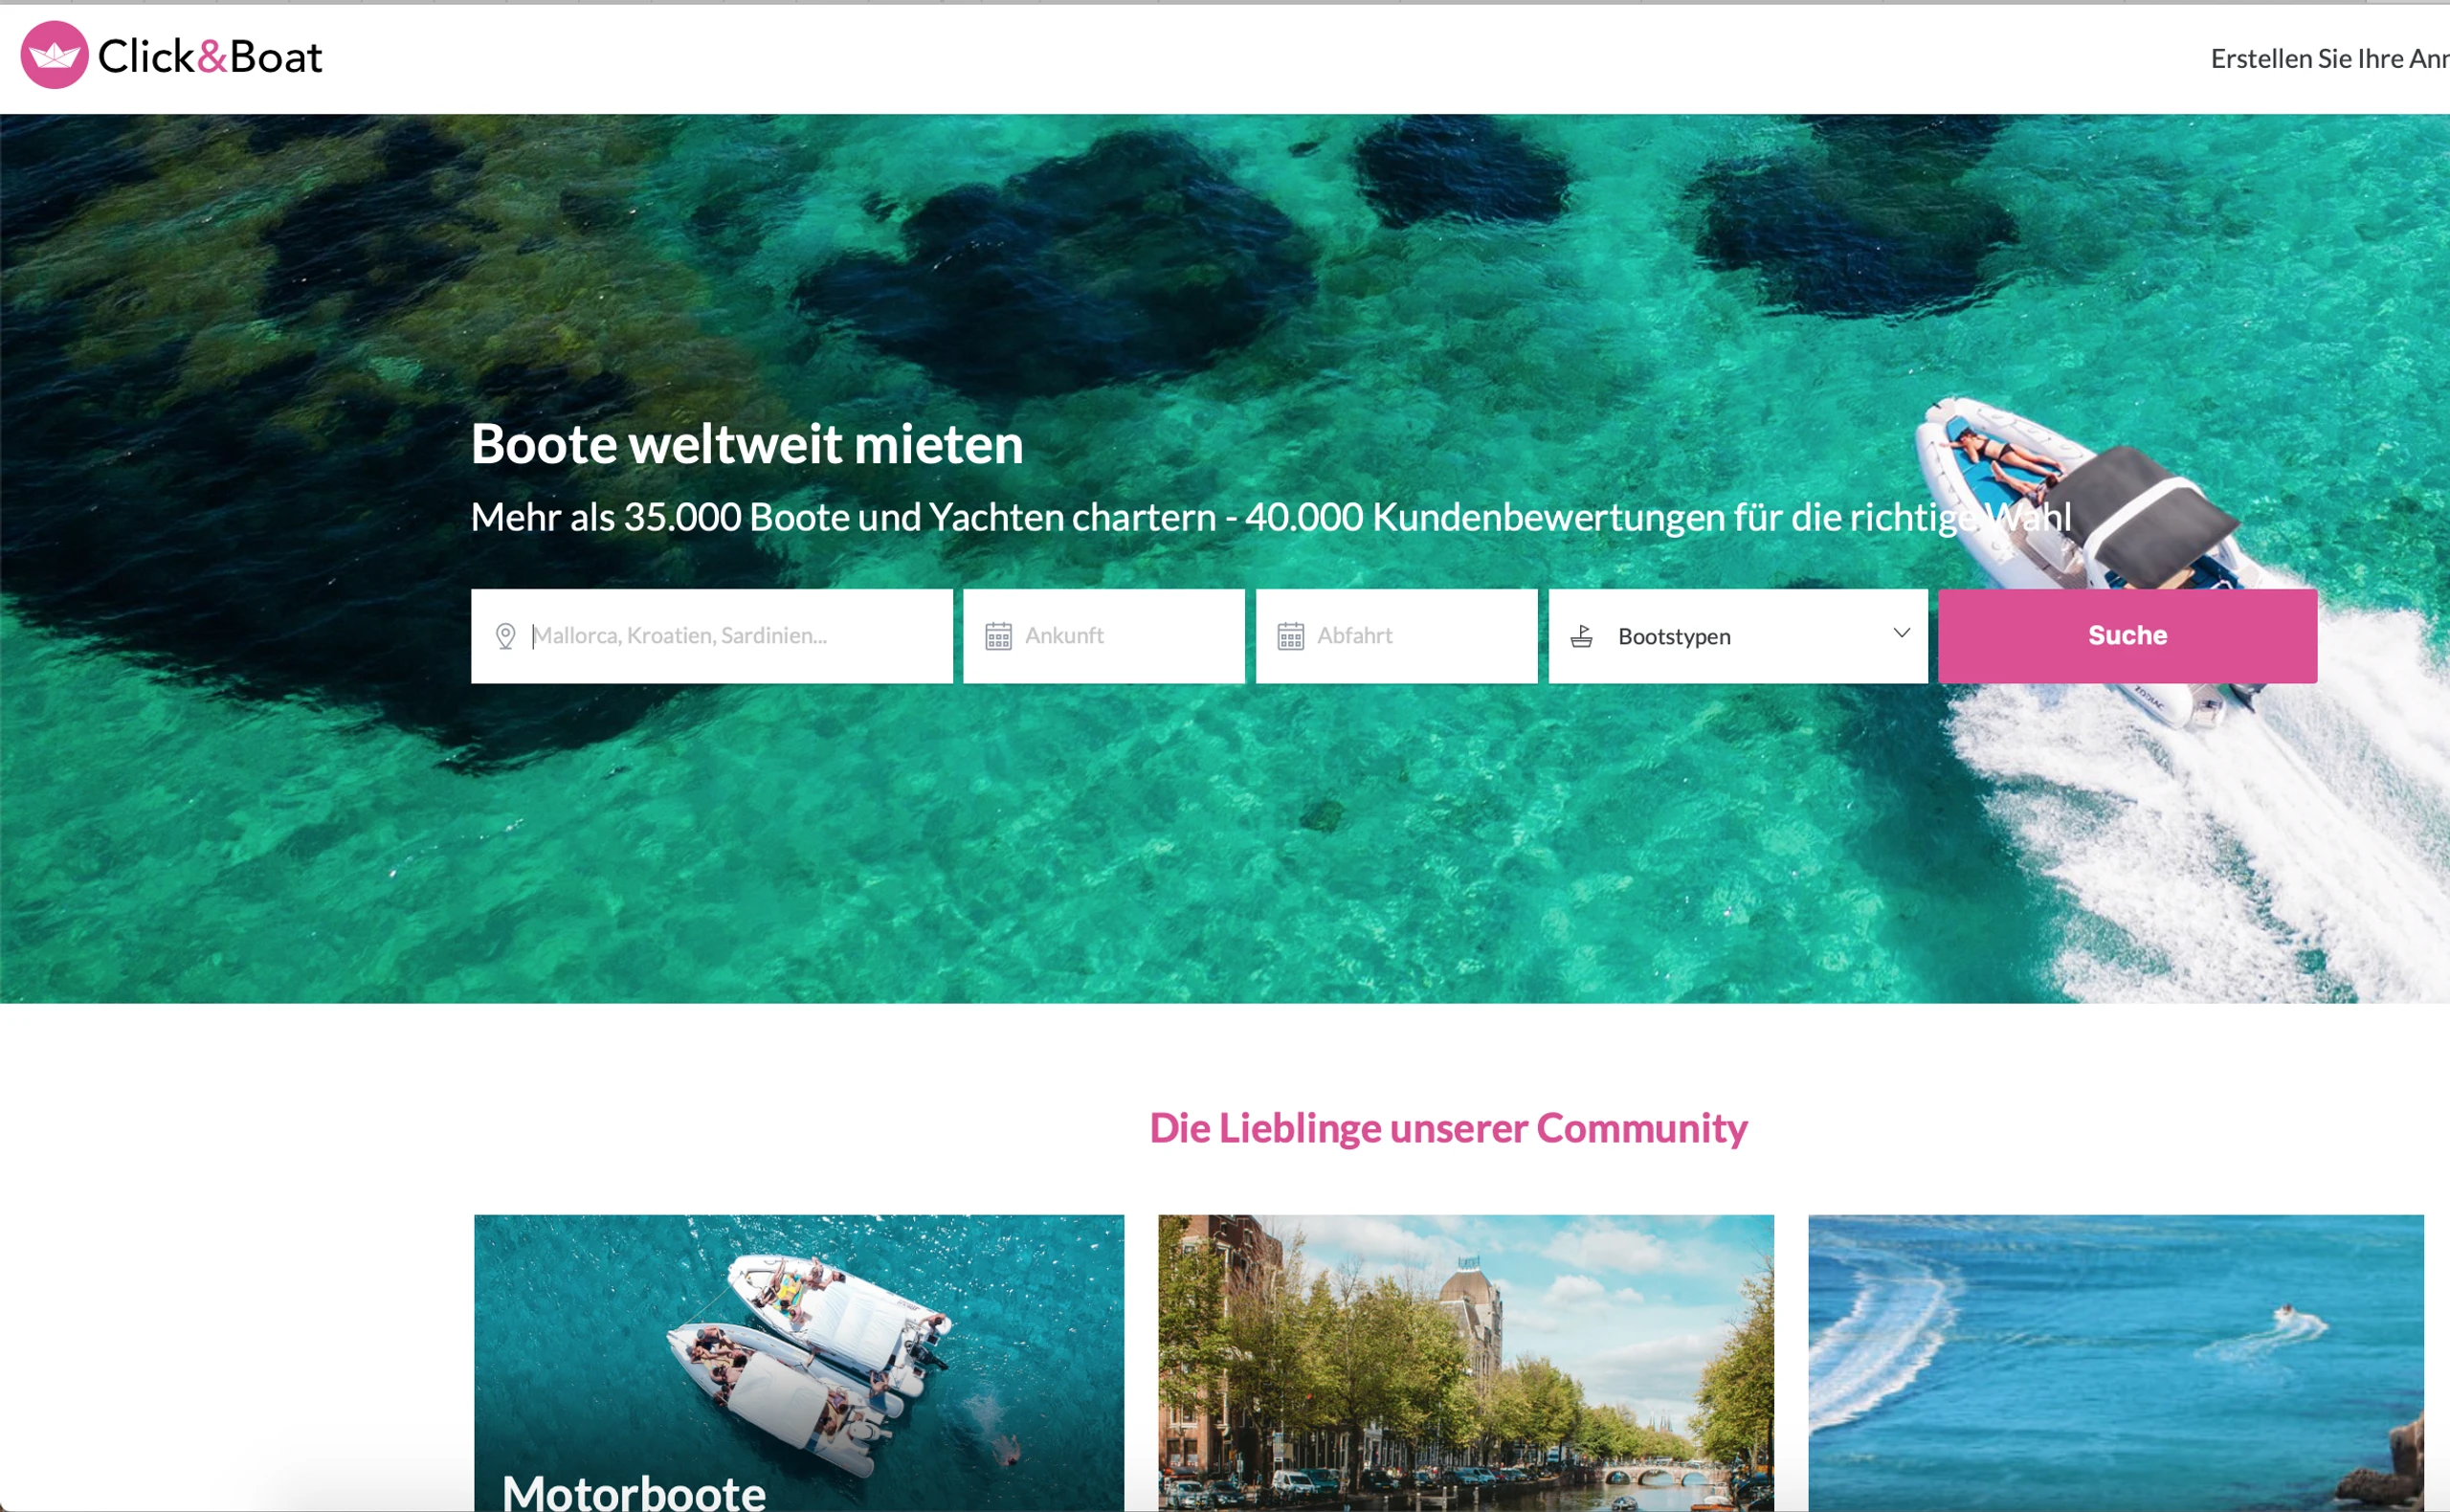2450x1512 pixels.
Task: Open the canal city category image
Action: click(x=1465, y=1362)
